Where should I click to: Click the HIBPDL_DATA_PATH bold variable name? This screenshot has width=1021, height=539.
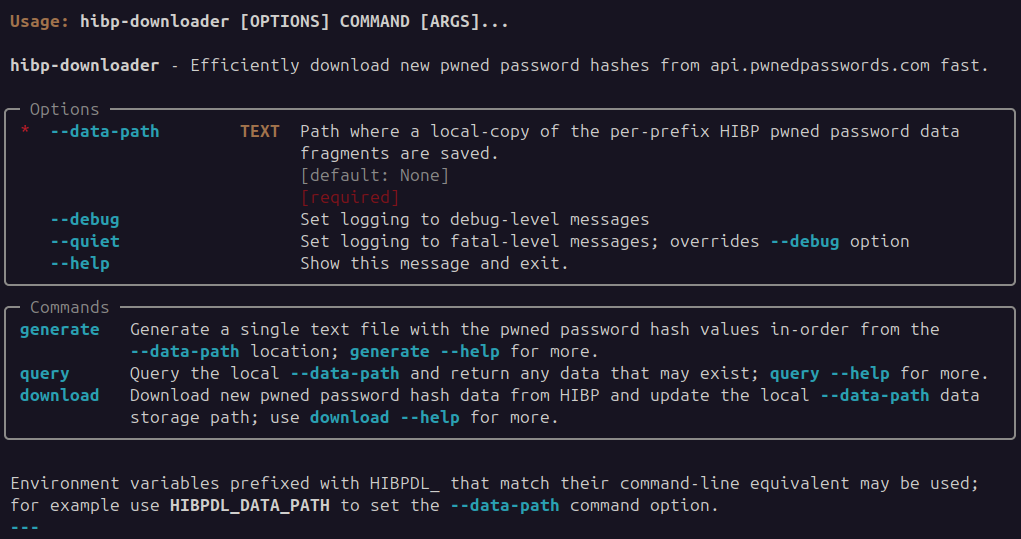click(250, 506)
